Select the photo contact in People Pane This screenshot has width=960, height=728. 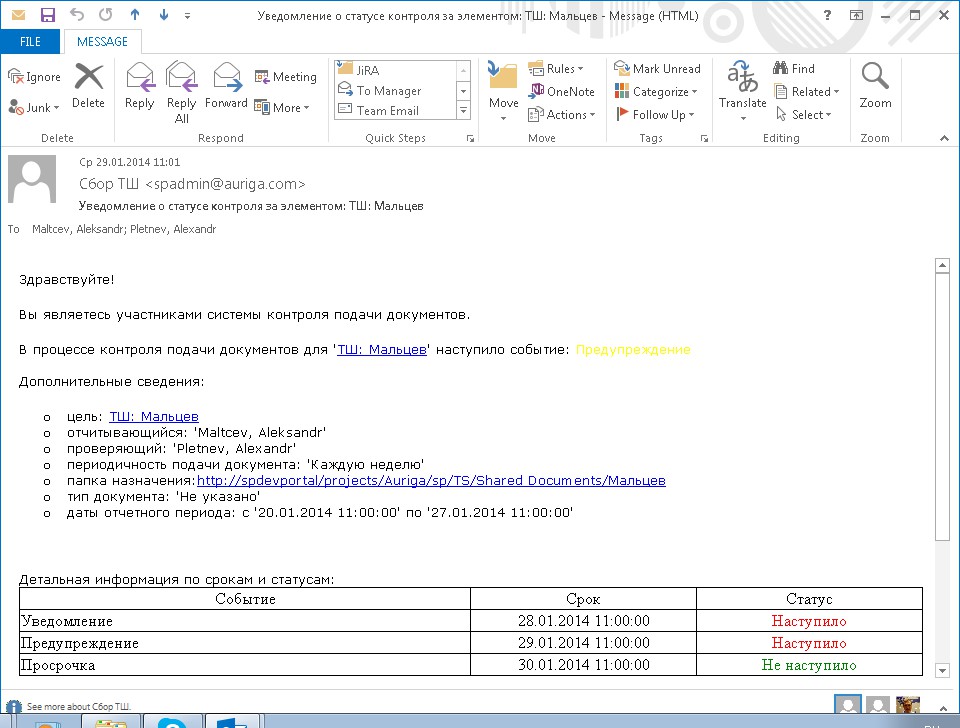click(x=907, y=705)
